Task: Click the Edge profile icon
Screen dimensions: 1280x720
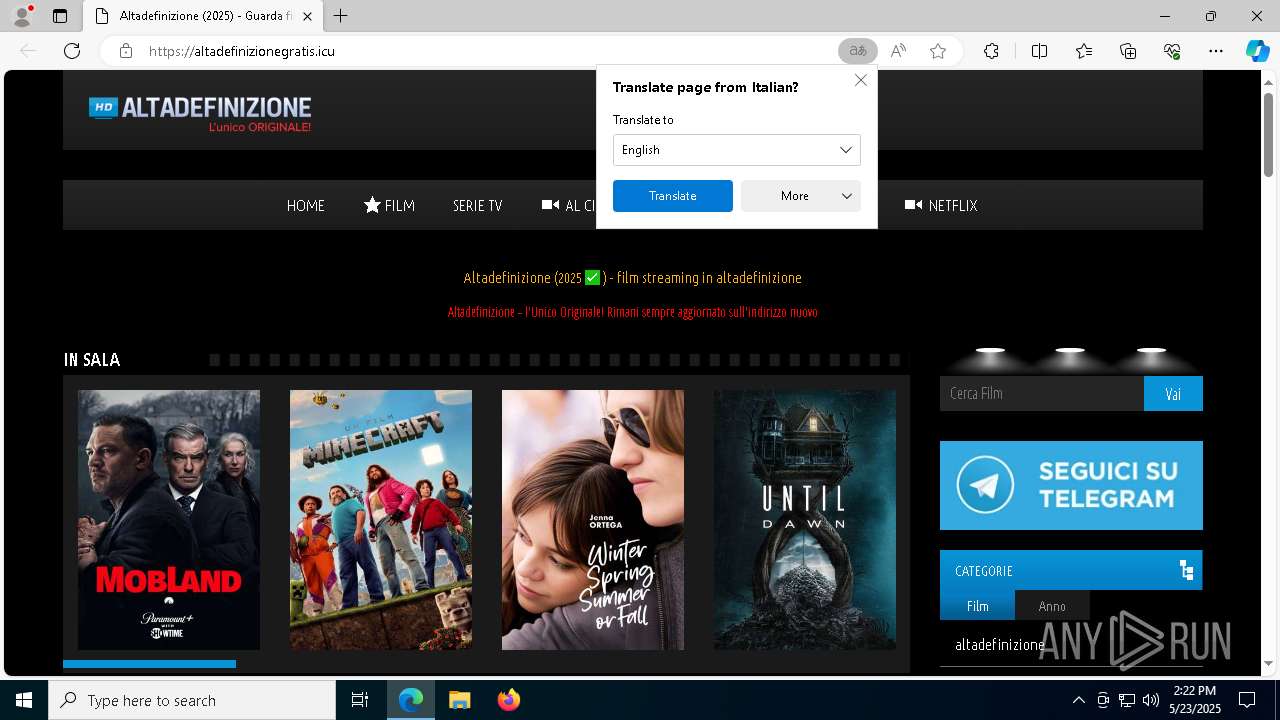Action: (x=22, y=16)
